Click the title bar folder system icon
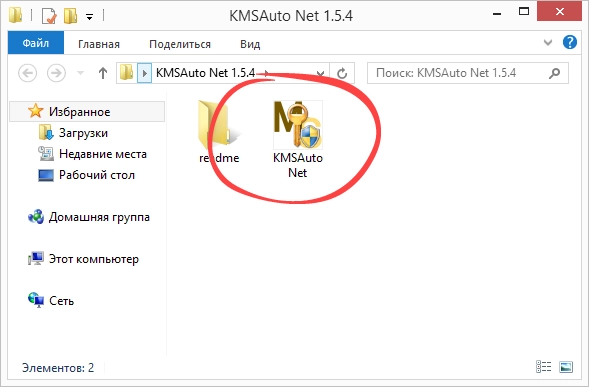 pos(15,15)
